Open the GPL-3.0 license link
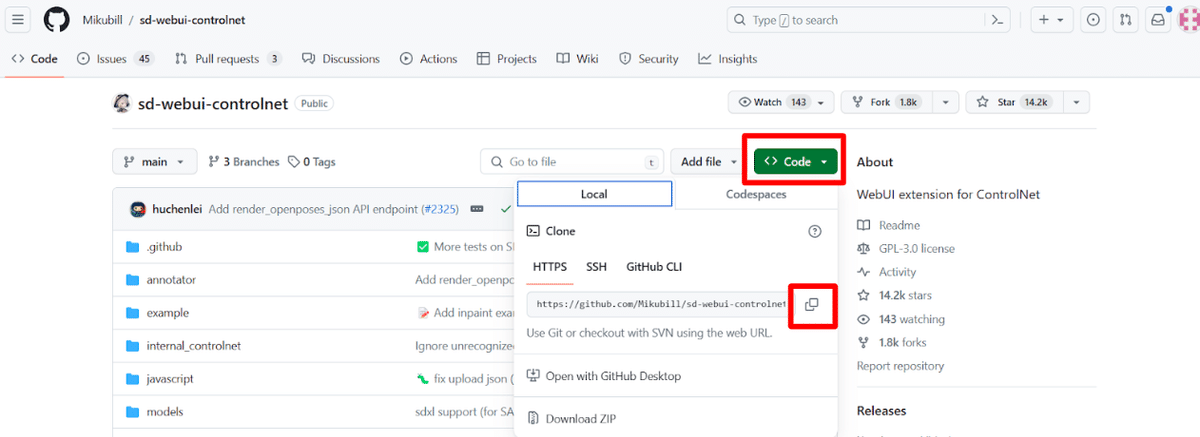 [x=906, y=248]
